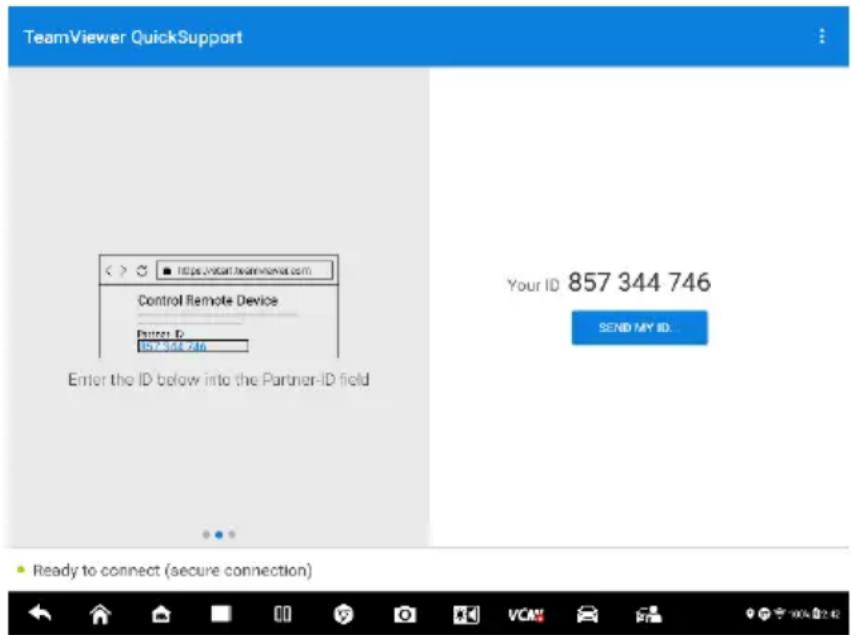Open the three-dot overflow menu
Image resolution: width=851 pixels, height=635 pixels.
822,36
